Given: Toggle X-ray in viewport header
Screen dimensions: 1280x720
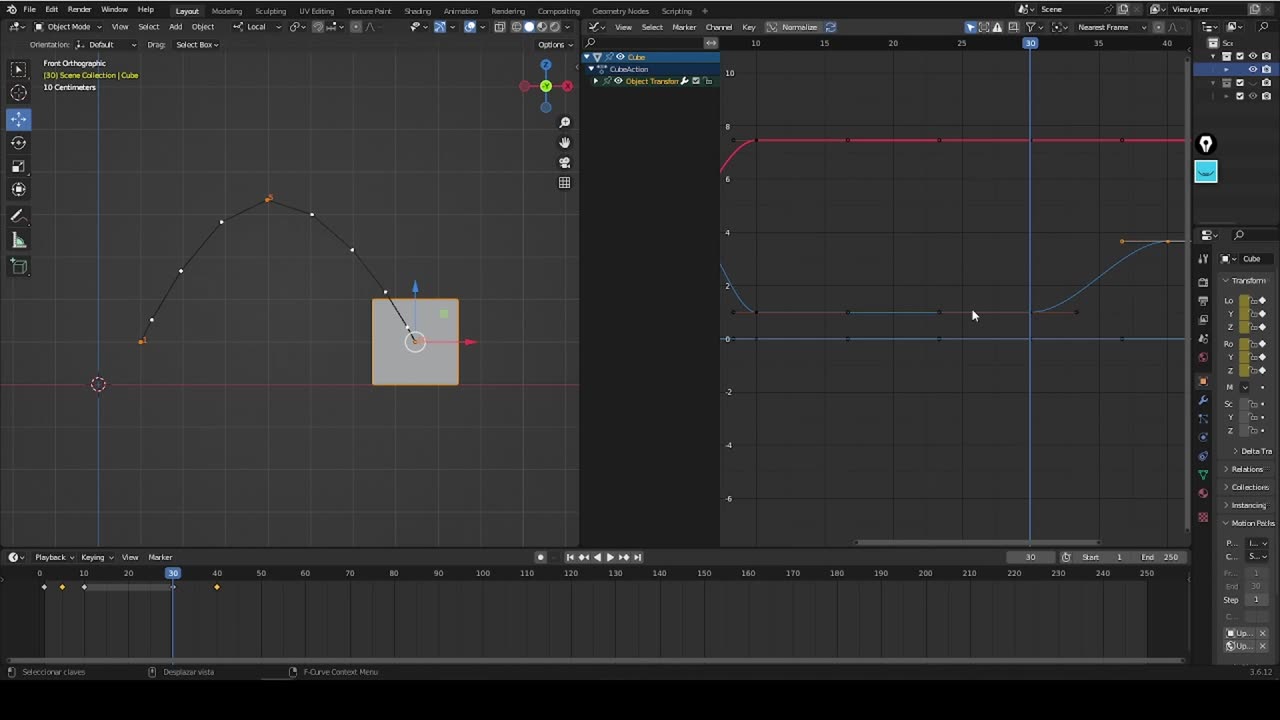Looking at the screenshot, I should click(500, 27).
